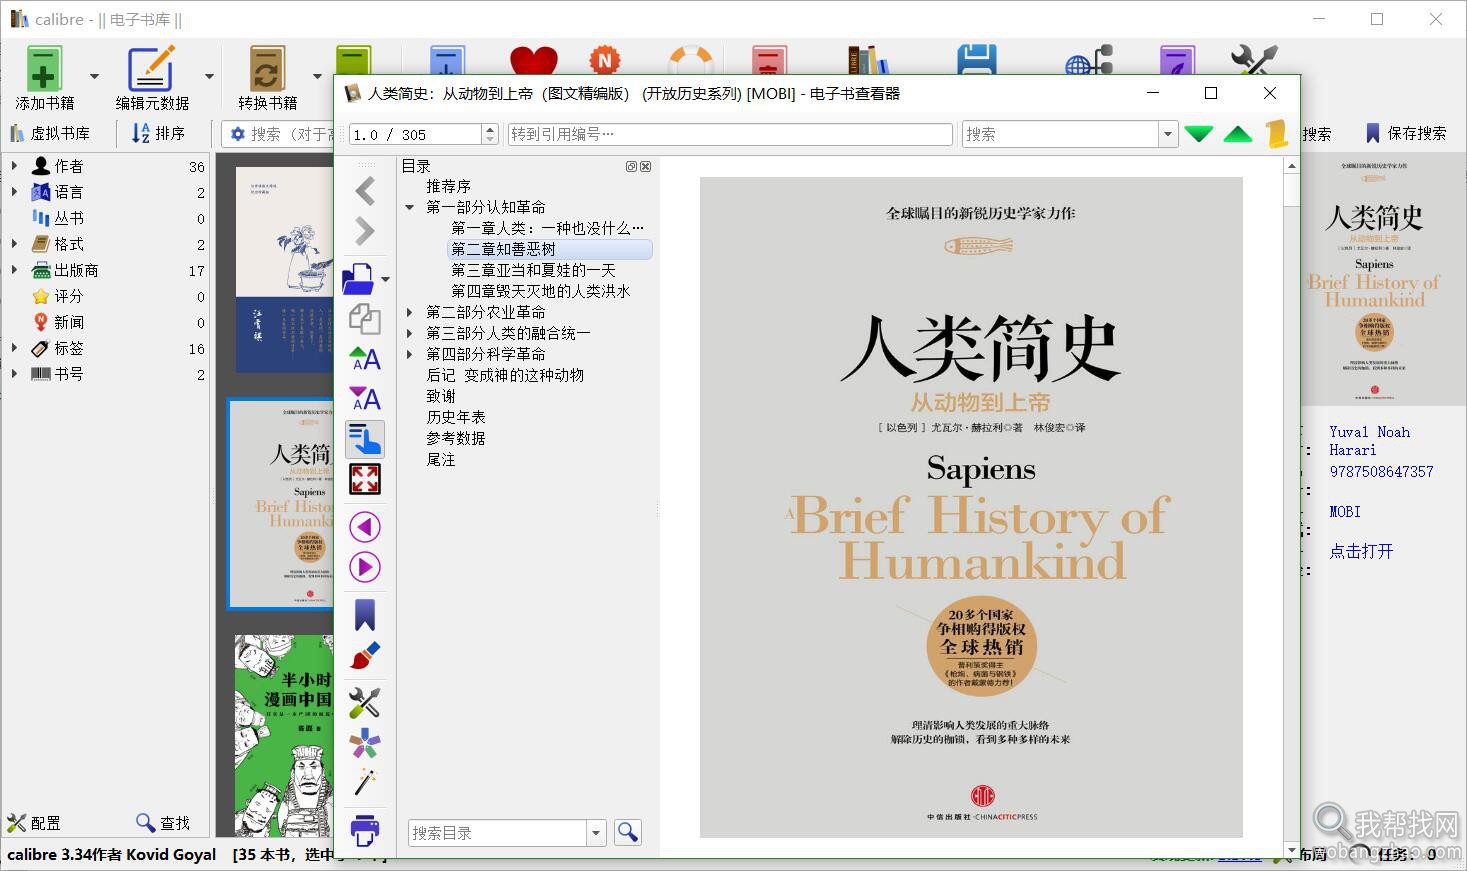This screenshot has height=871, width=1467.
Task: Select 第三章亚当和夏娃的一天 chapter
Action: coord(533,270)
